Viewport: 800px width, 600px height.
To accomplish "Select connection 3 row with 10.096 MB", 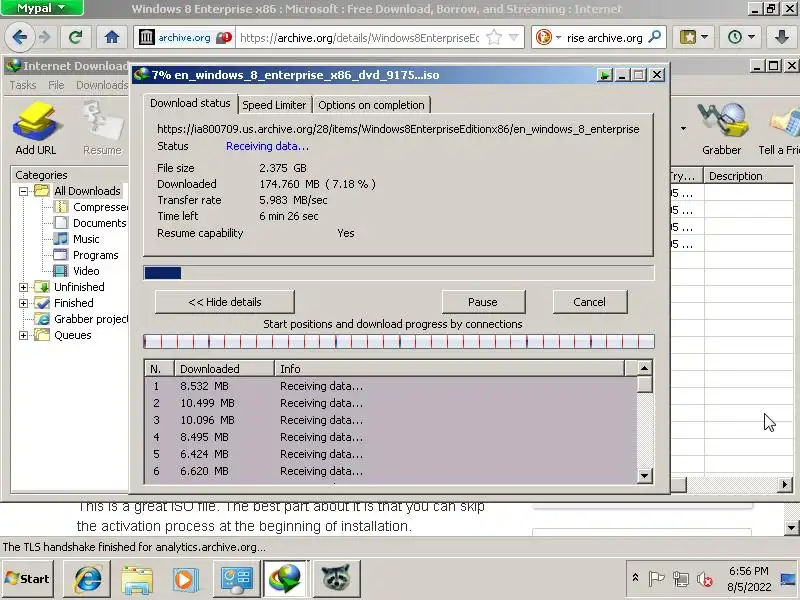I will click(391, 420).
